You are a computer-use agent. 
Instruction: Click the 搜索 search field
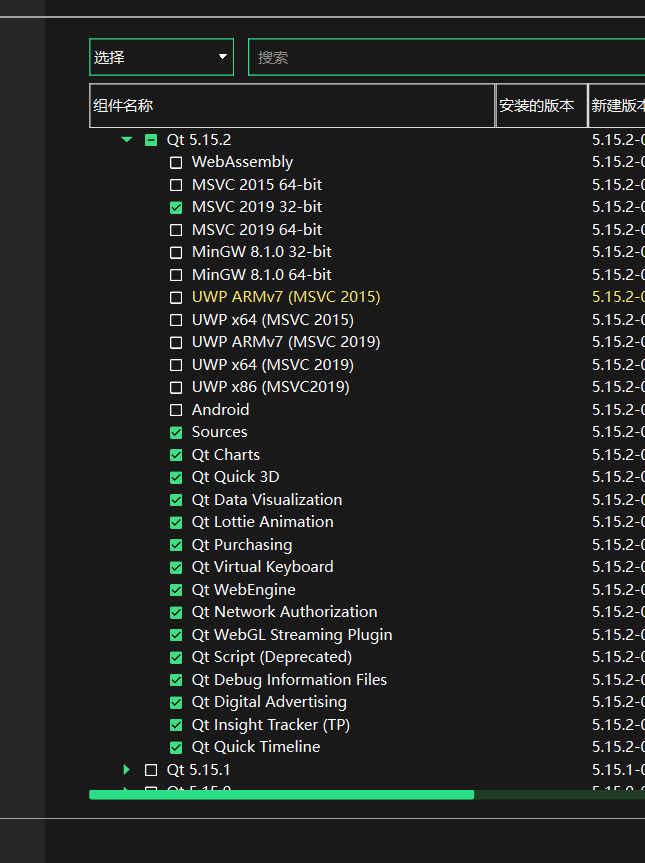pos(446,57)
